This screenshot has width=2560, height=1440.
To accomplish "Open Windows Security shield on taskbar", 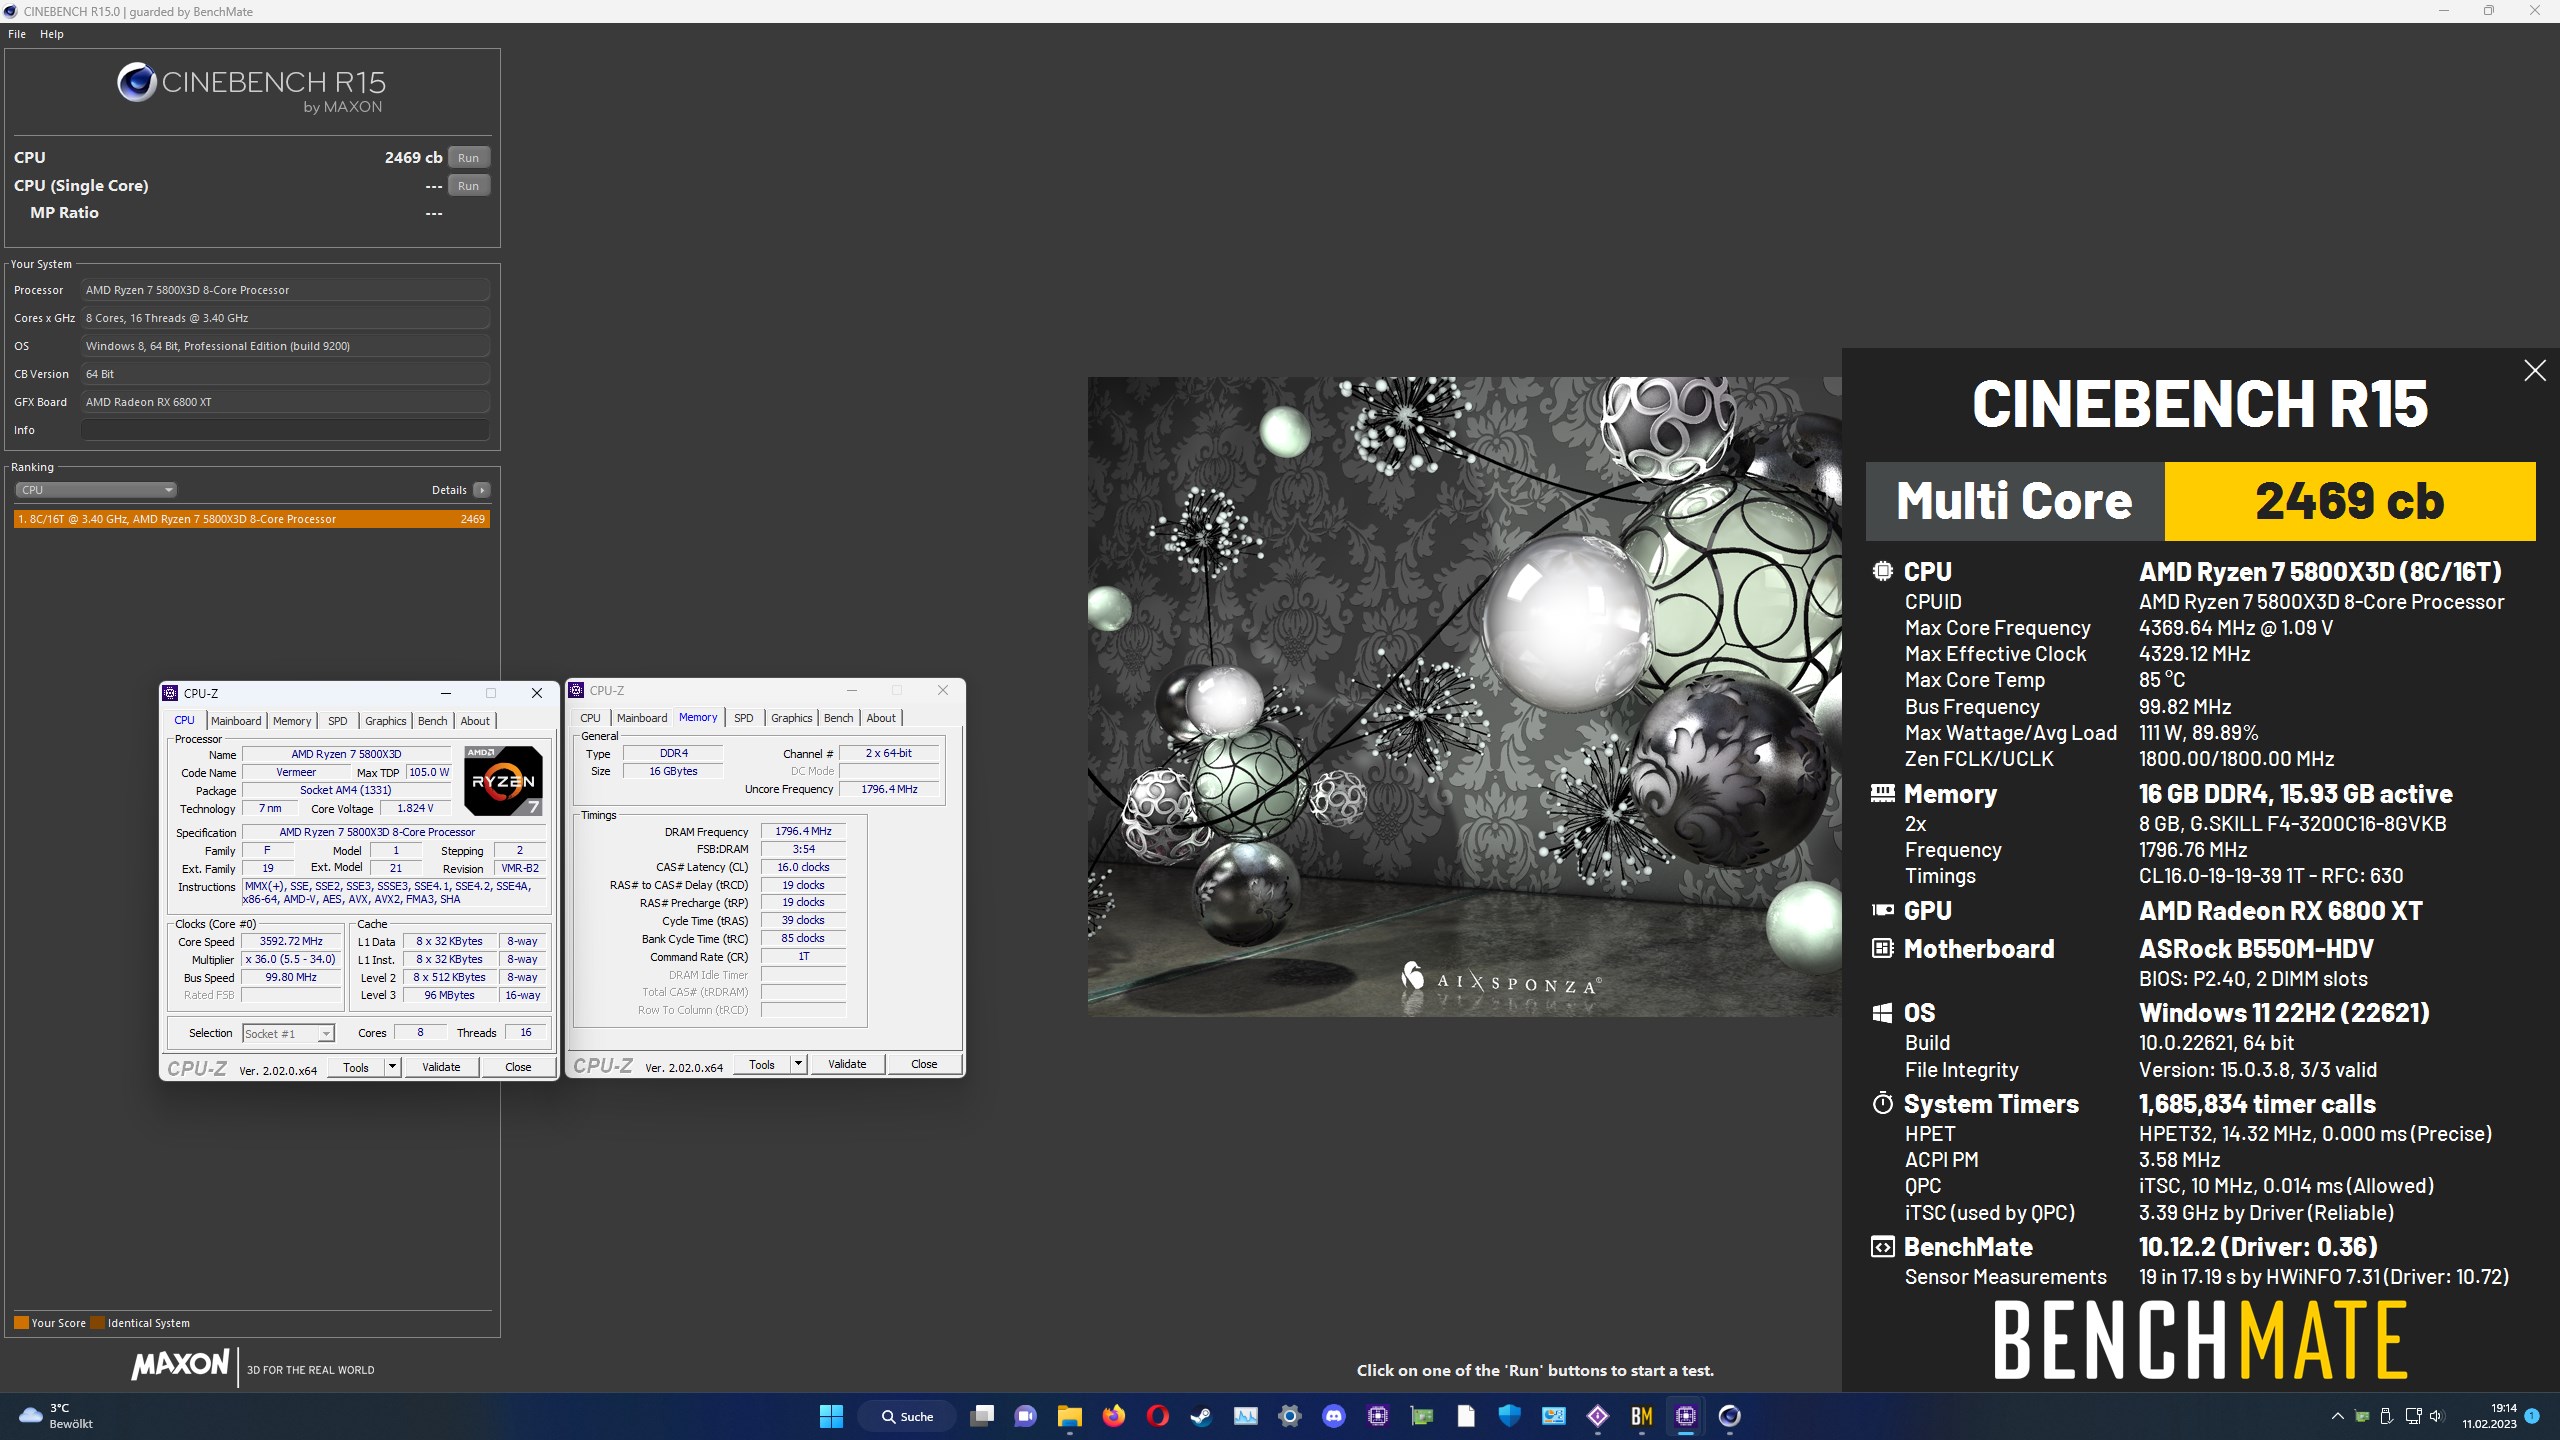I will pos(1510,1416).
